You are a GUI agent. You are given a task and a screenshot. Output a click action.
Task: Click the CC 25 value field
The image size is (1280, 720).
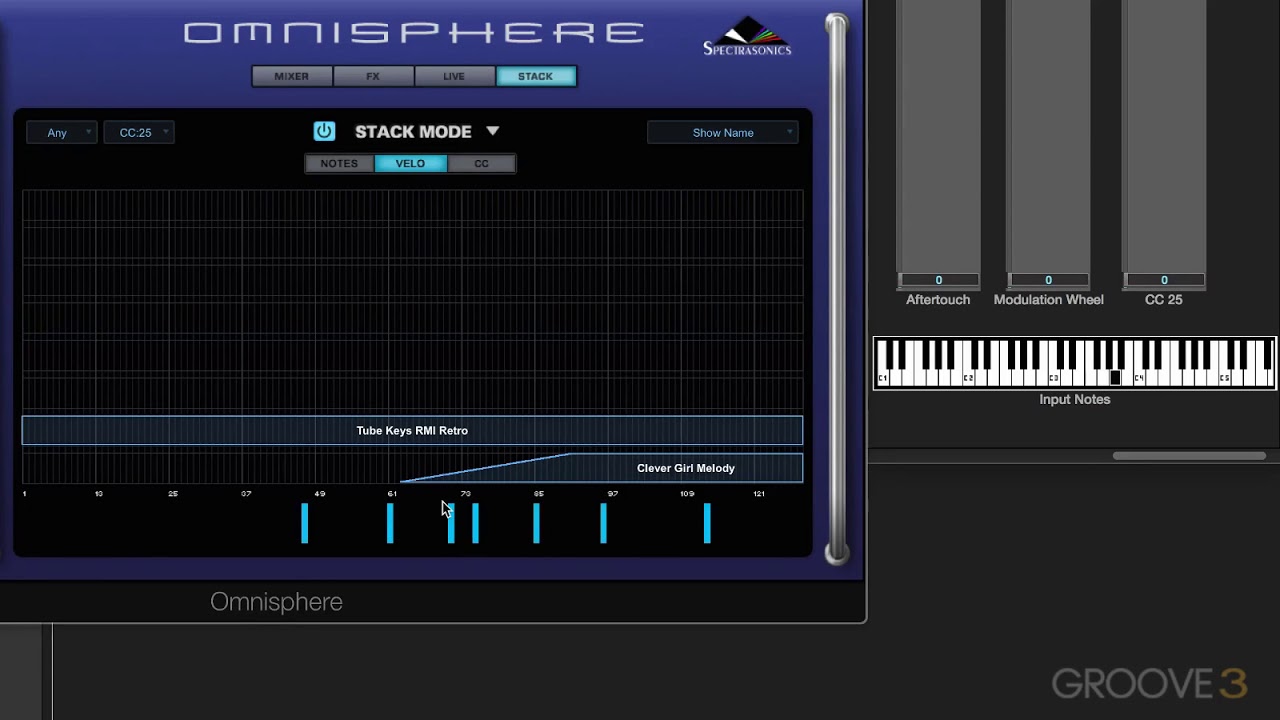coord(1163,280)
